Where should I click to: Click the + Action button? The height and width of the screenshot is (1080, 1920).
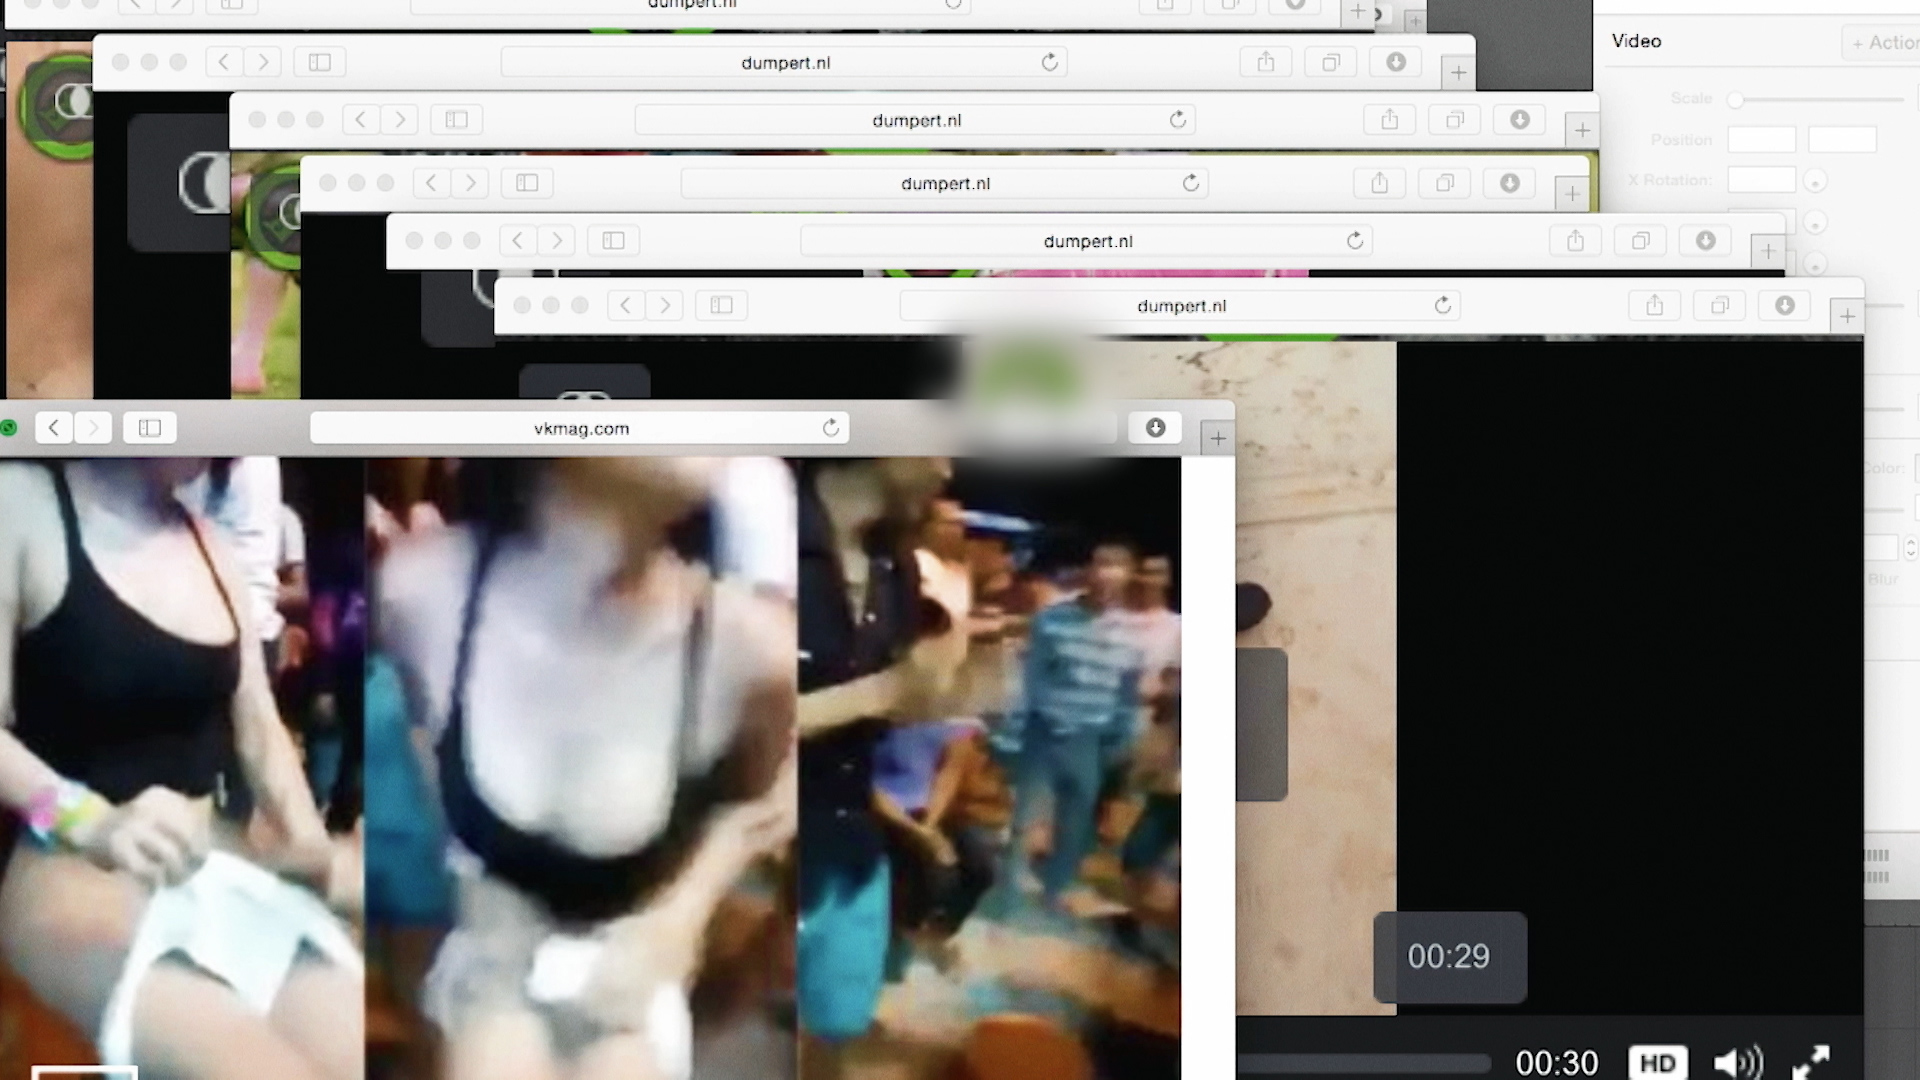[1883, 42]
